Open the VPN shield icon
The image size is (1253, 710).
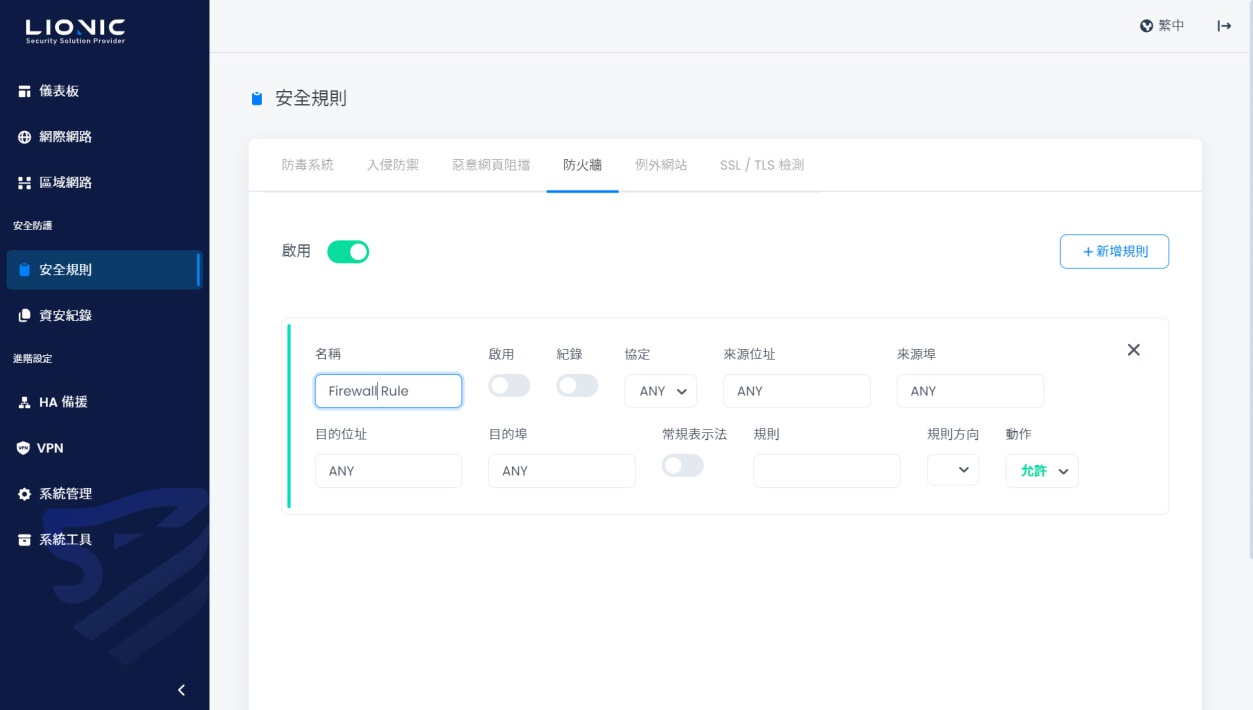(x=24, y=448)
